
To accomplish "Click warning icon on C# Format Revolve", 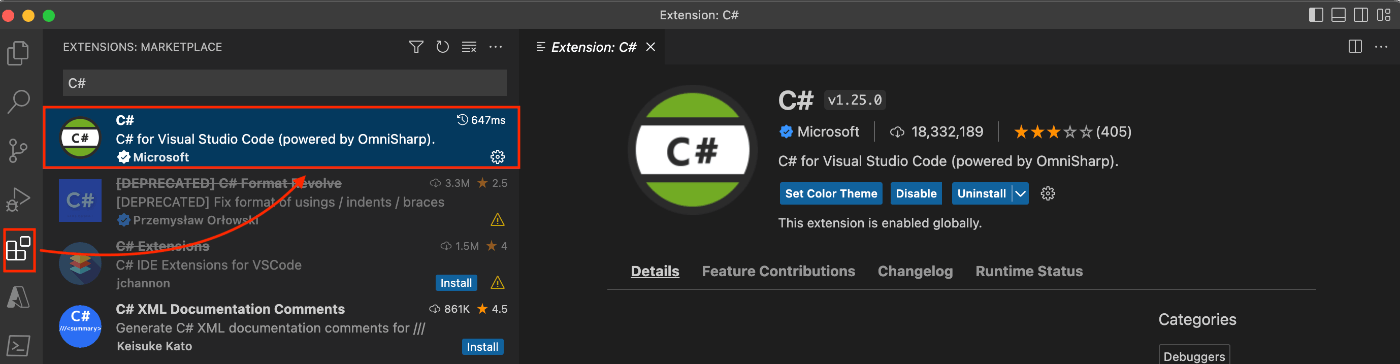I will (x=497, y=220).
